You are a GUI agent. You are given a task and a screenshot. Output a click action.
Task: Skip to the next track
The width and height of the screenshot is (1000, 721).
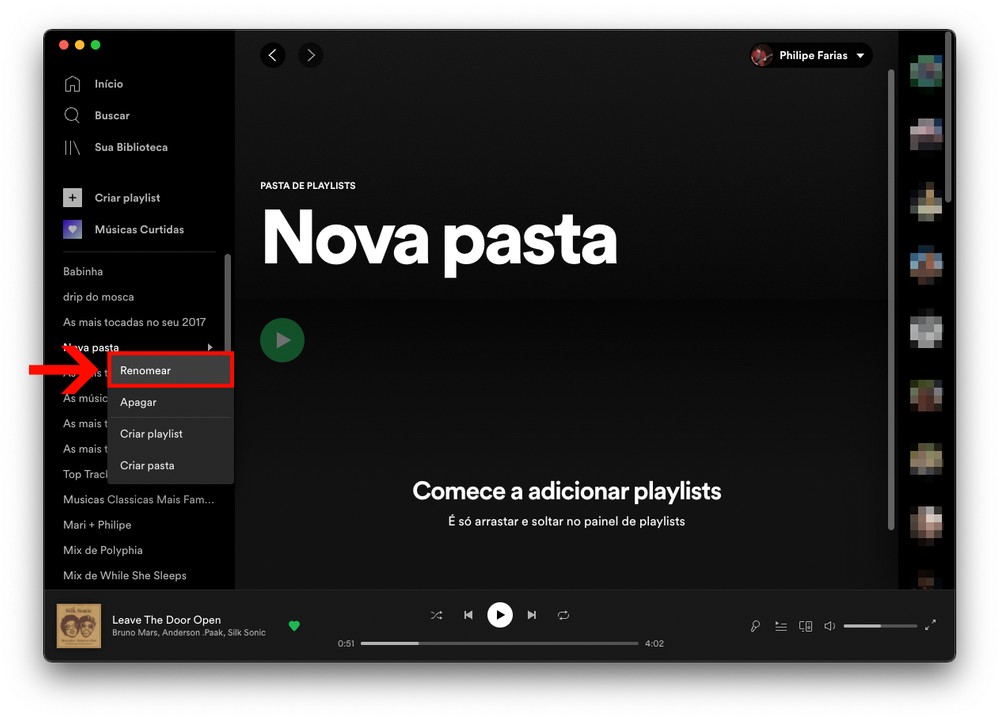(x=532, y=615)
